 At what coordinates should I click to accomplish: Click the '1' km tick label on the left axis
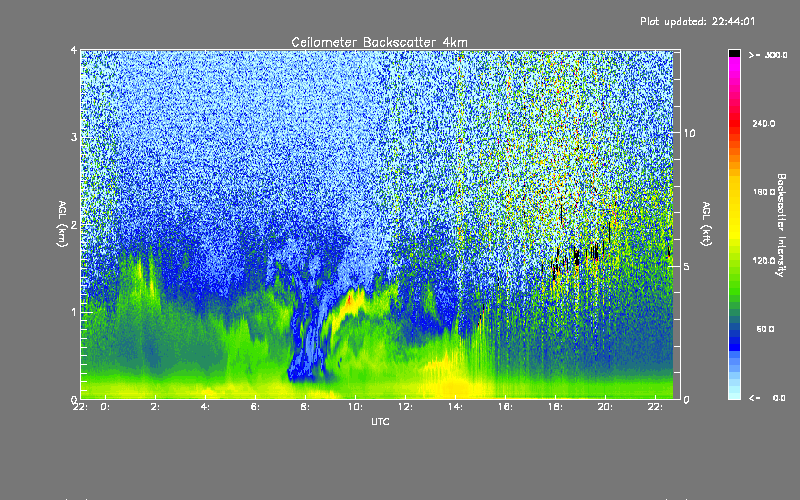74,312
